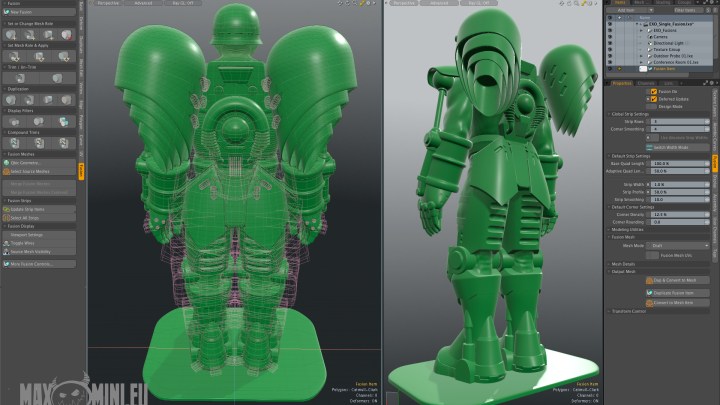The width and height of the screenshot is (720, 405).
Task: Click the orange Select Source Meshes icon
Action: [x=6, y=171]
